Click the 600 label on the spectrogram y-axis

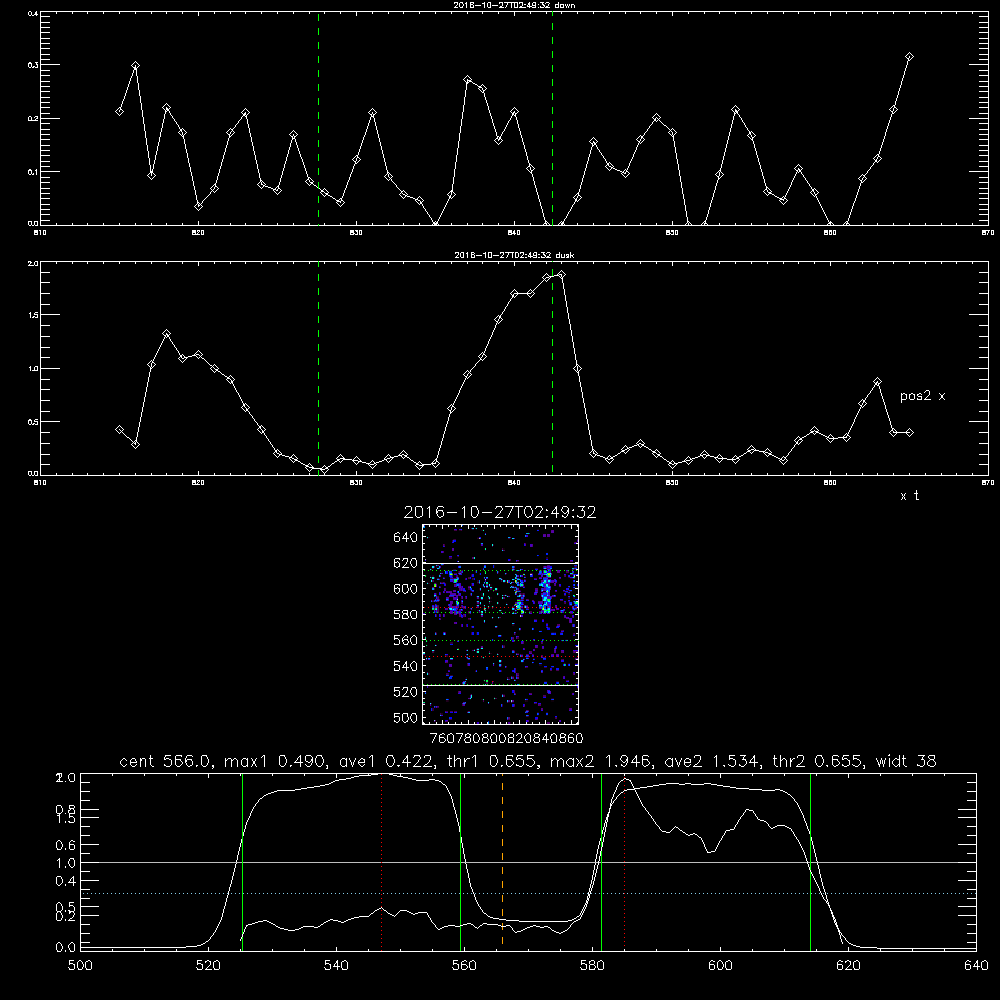[406, 589]
